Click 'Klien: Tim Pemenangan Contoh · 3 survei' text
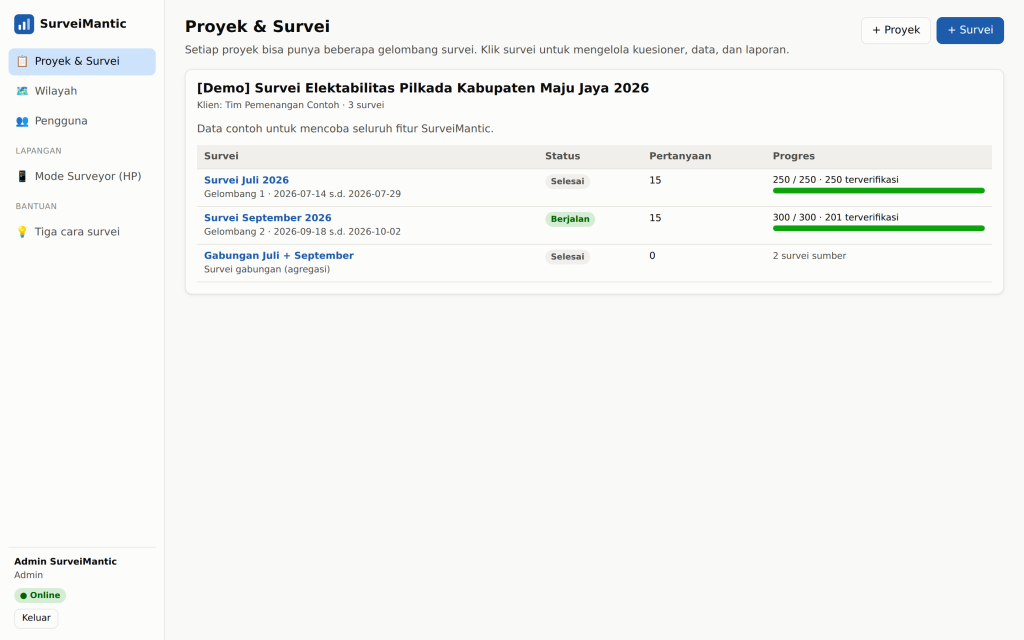Viewport: 1024px width, 640px height. tap(291, 105)
